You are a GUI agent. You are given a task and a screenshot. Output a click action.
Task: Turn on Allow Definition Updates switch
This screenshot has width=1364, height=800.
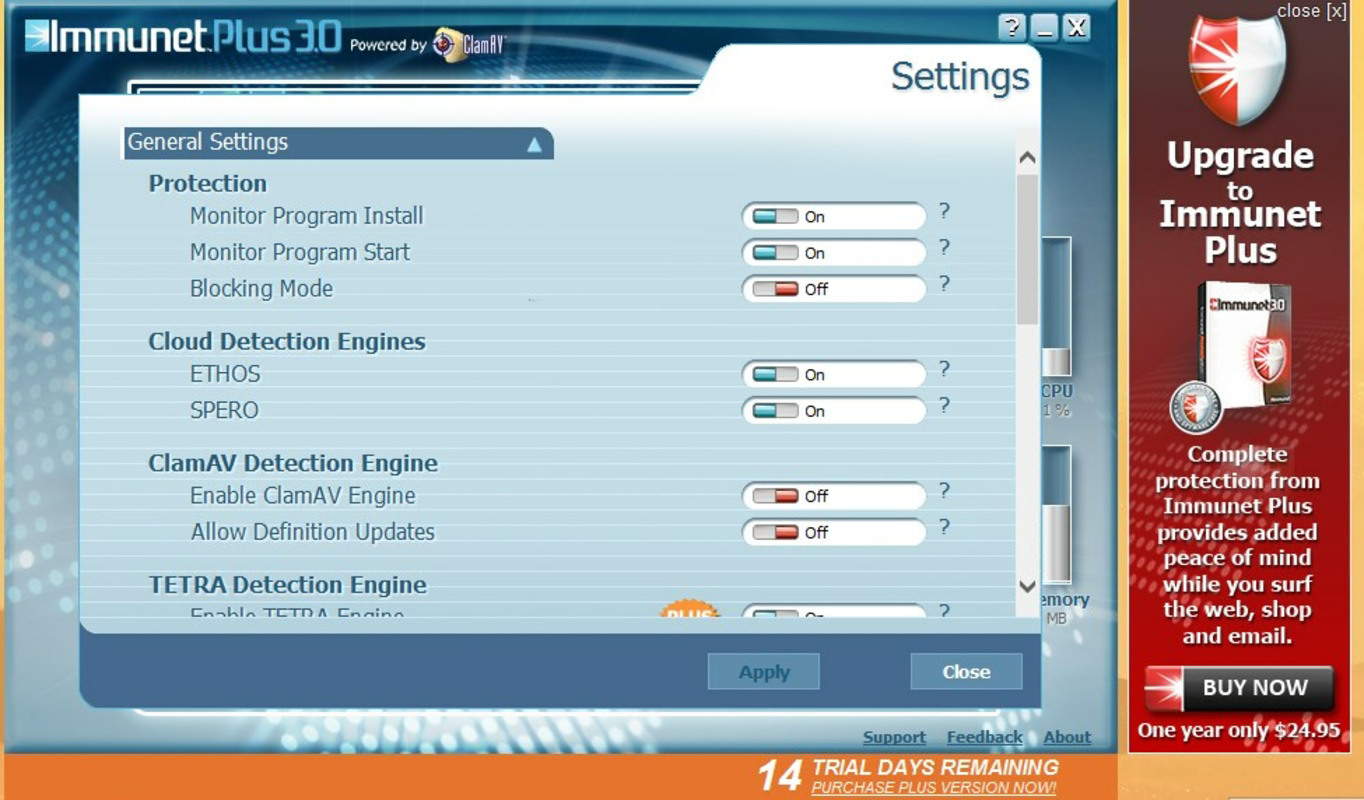775,532
